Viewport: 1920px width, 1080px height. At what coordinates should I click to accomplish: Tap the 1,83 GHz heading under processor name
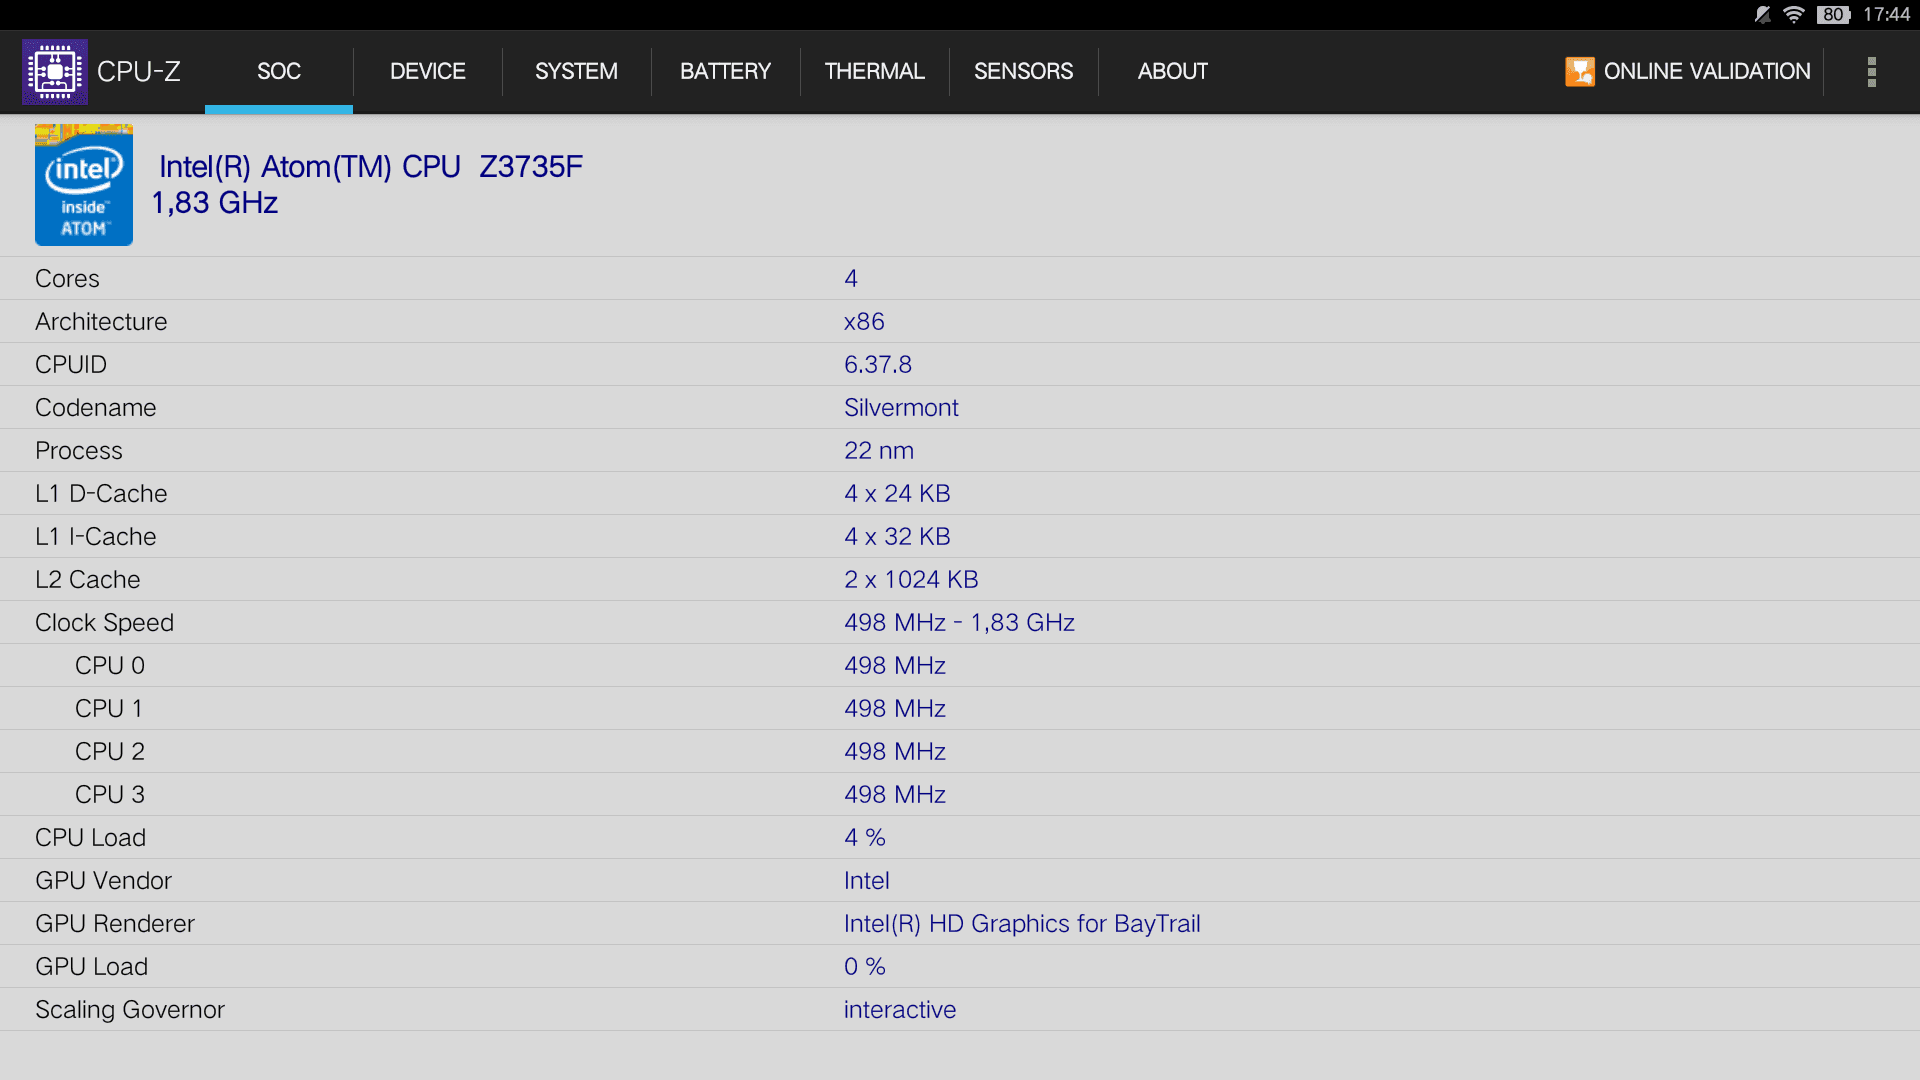pos(215,203)
